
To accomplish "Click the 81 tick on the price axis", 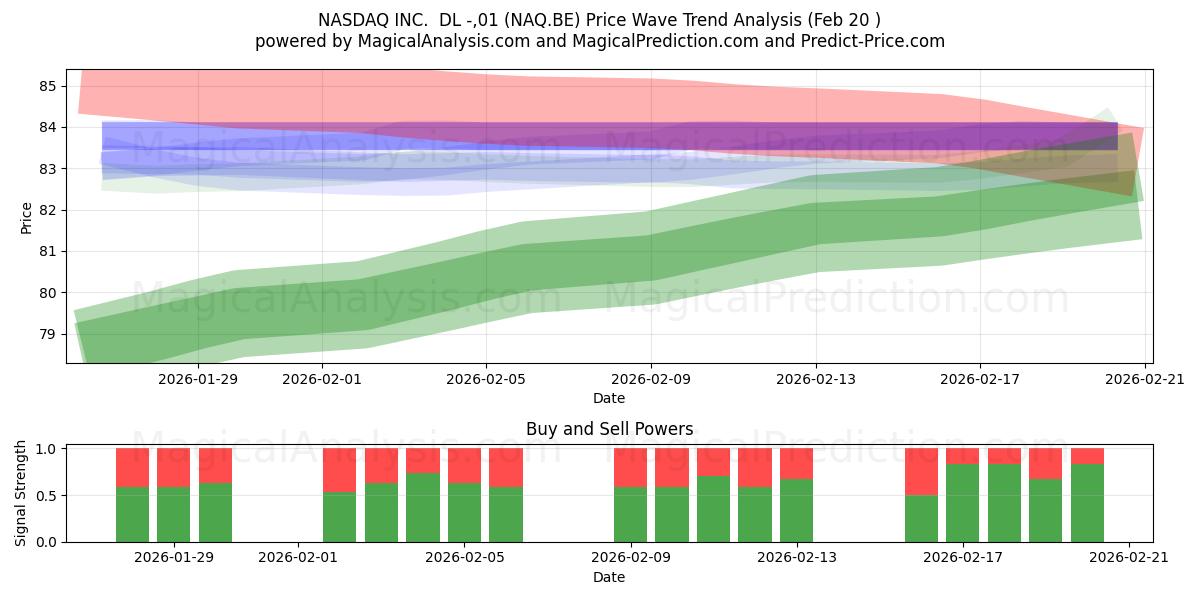I will click(x=49, y=252).
